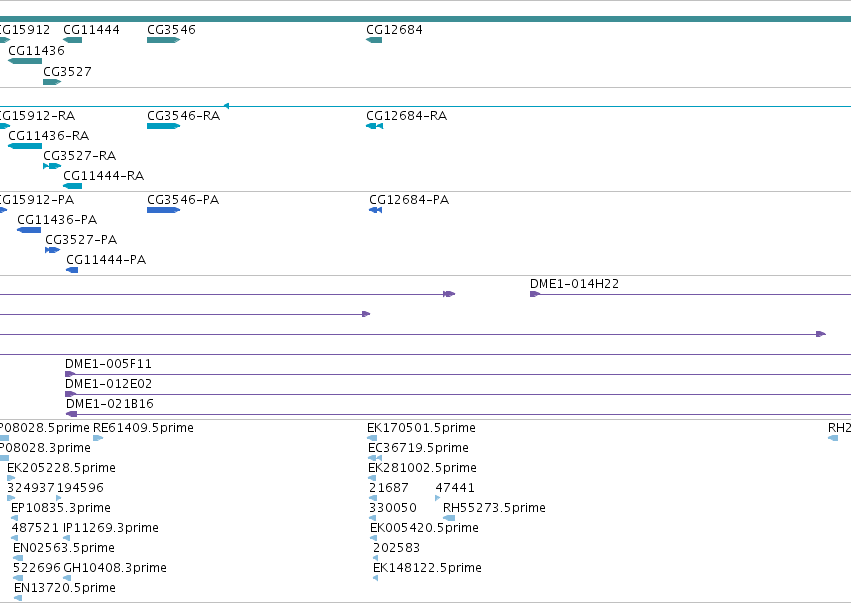Screen dimensions: 851x603
Task: Click the 522696 feature label
Action: tap(36, 568)
